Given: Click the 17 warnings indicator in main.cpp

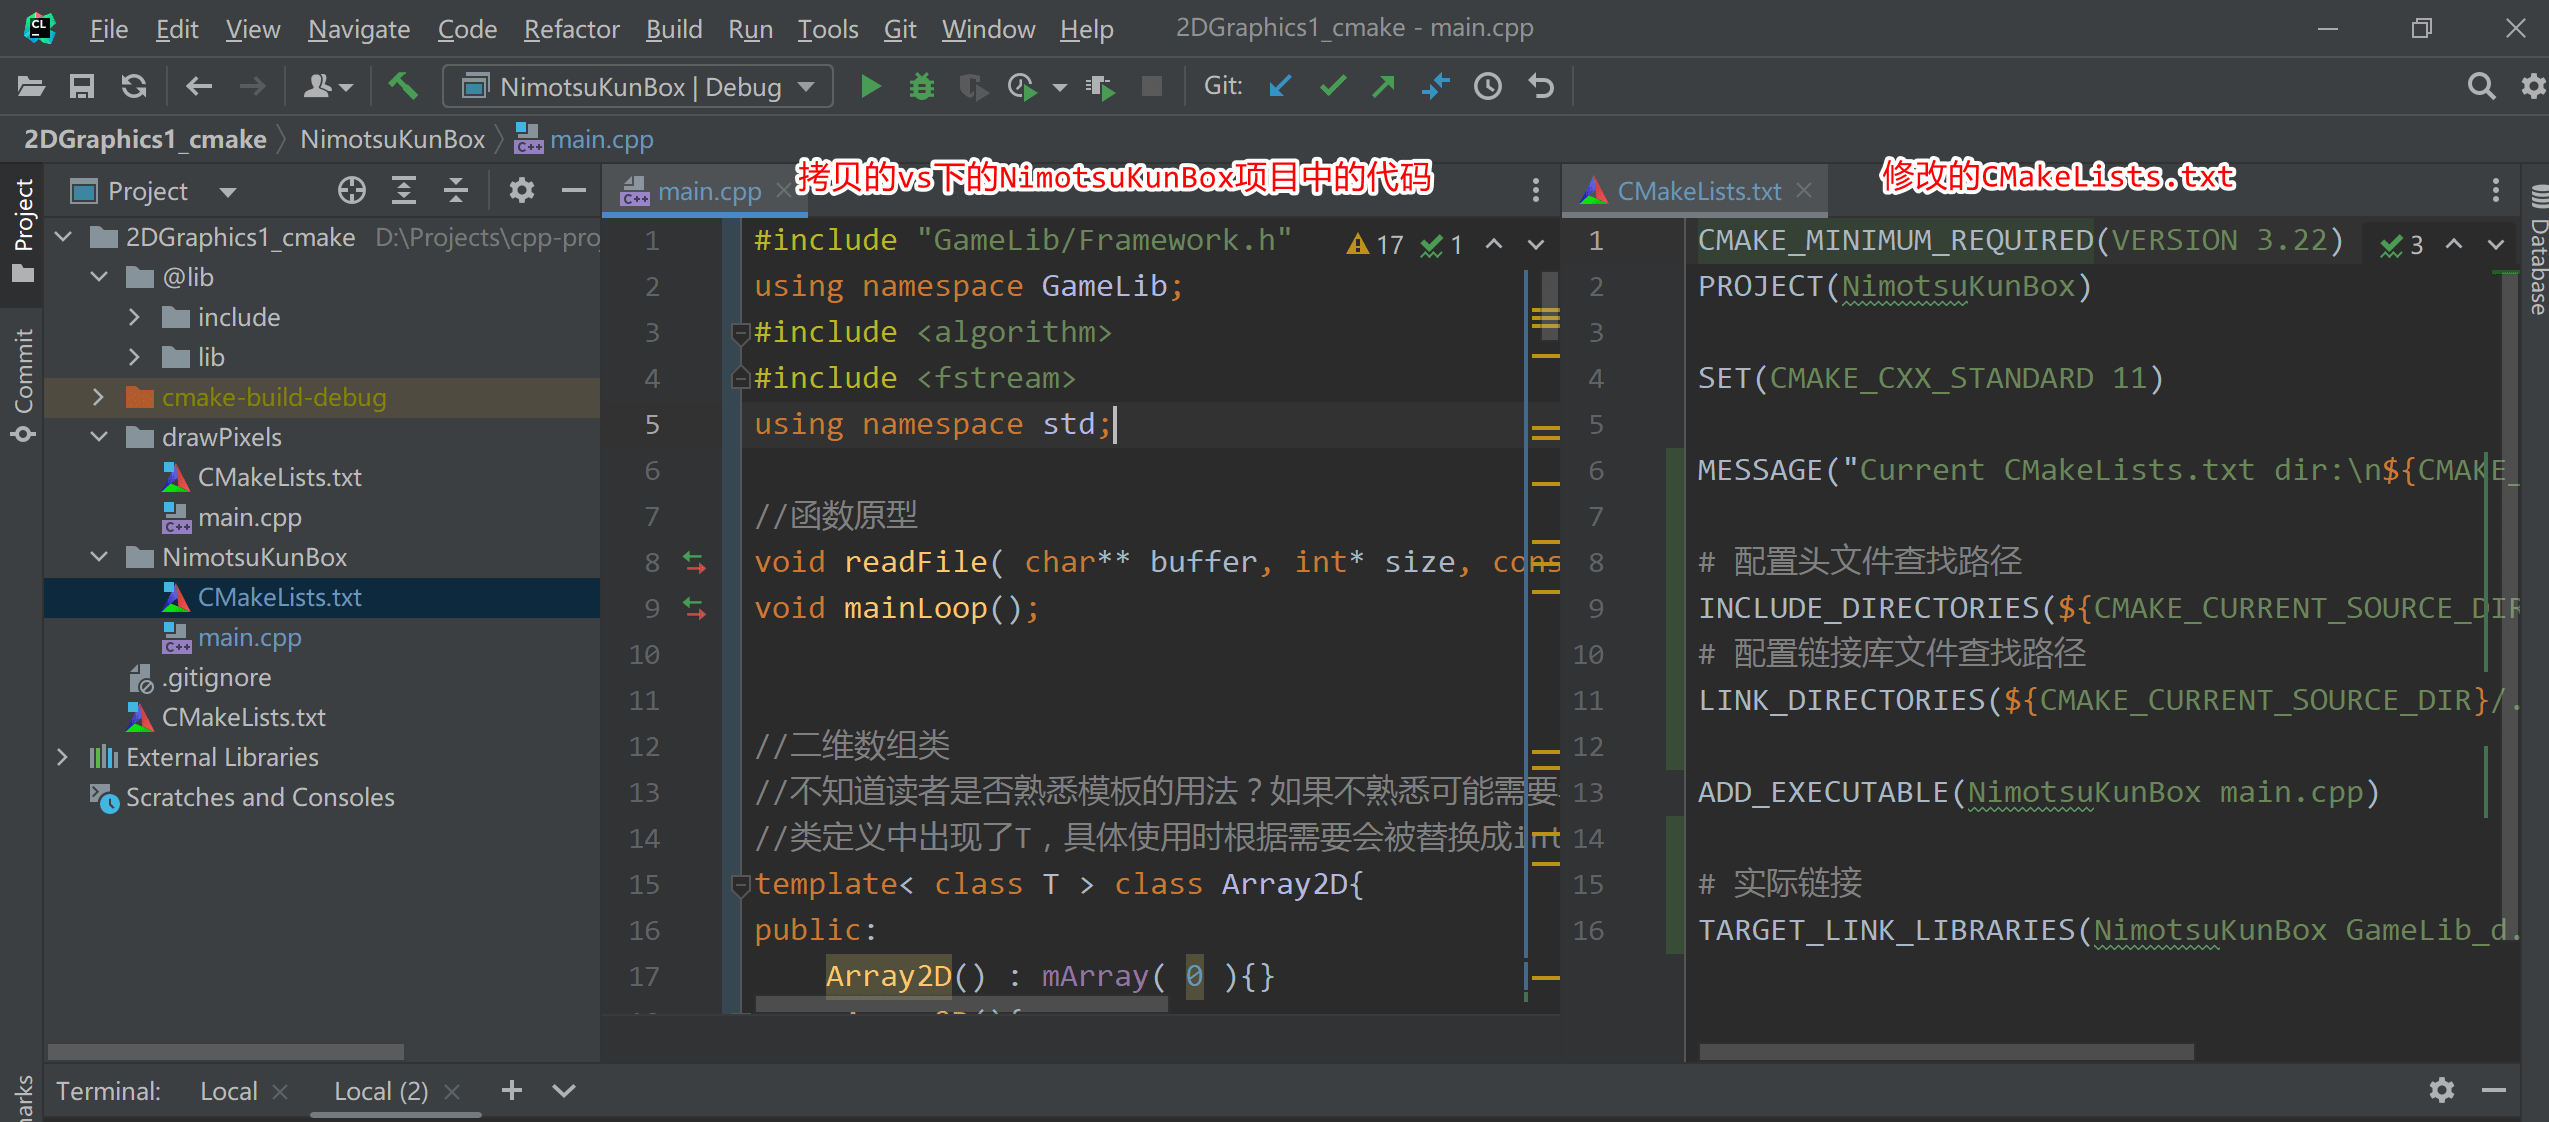Looking at the screenshot, I should 1376,244.
